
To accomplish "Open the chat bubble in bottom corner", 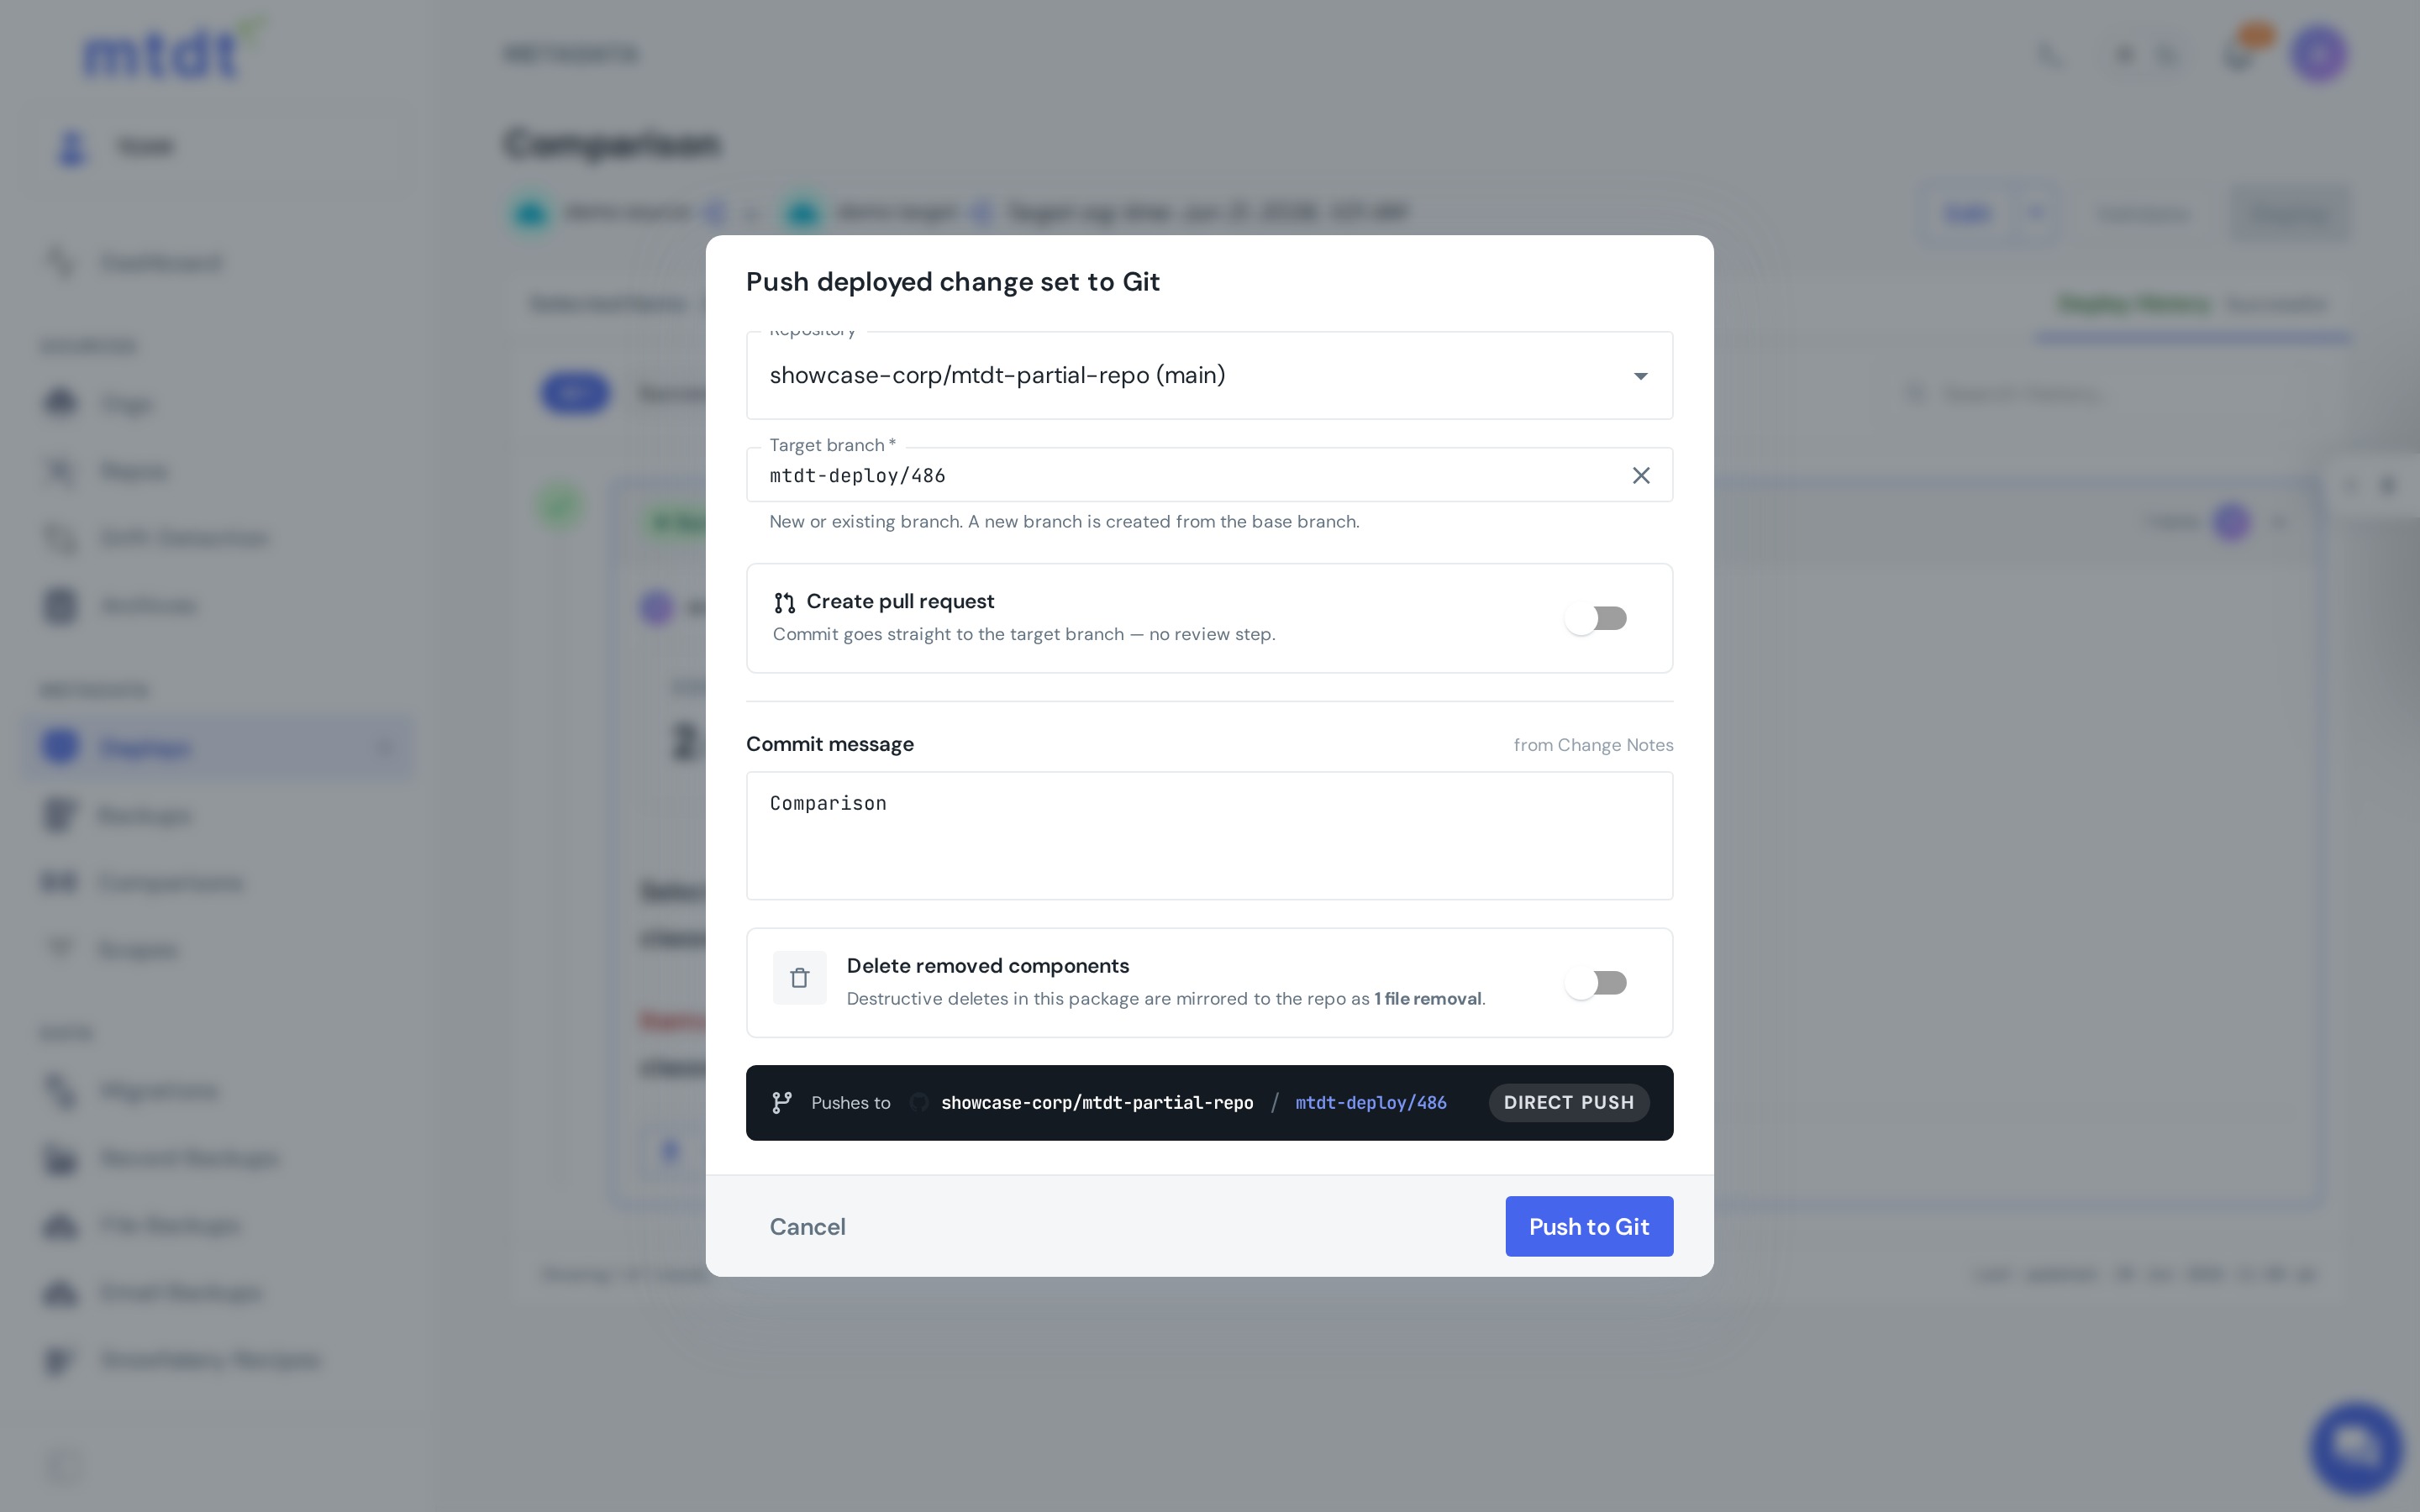I will pyautogui.click(x=2356, y=1447).
